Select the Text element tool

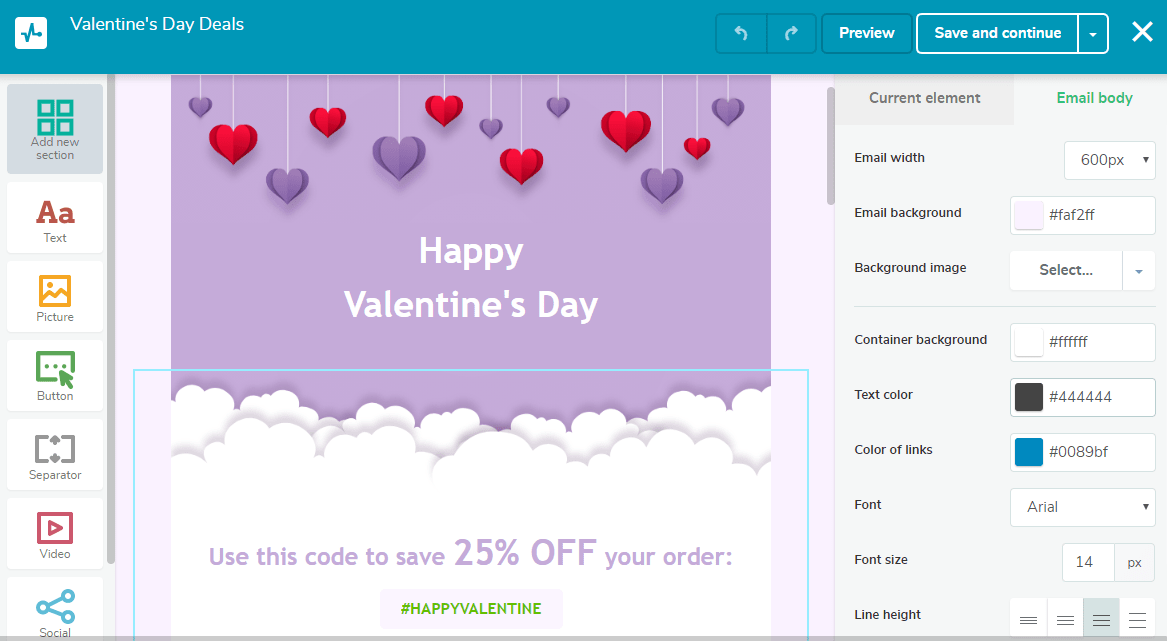55,217
